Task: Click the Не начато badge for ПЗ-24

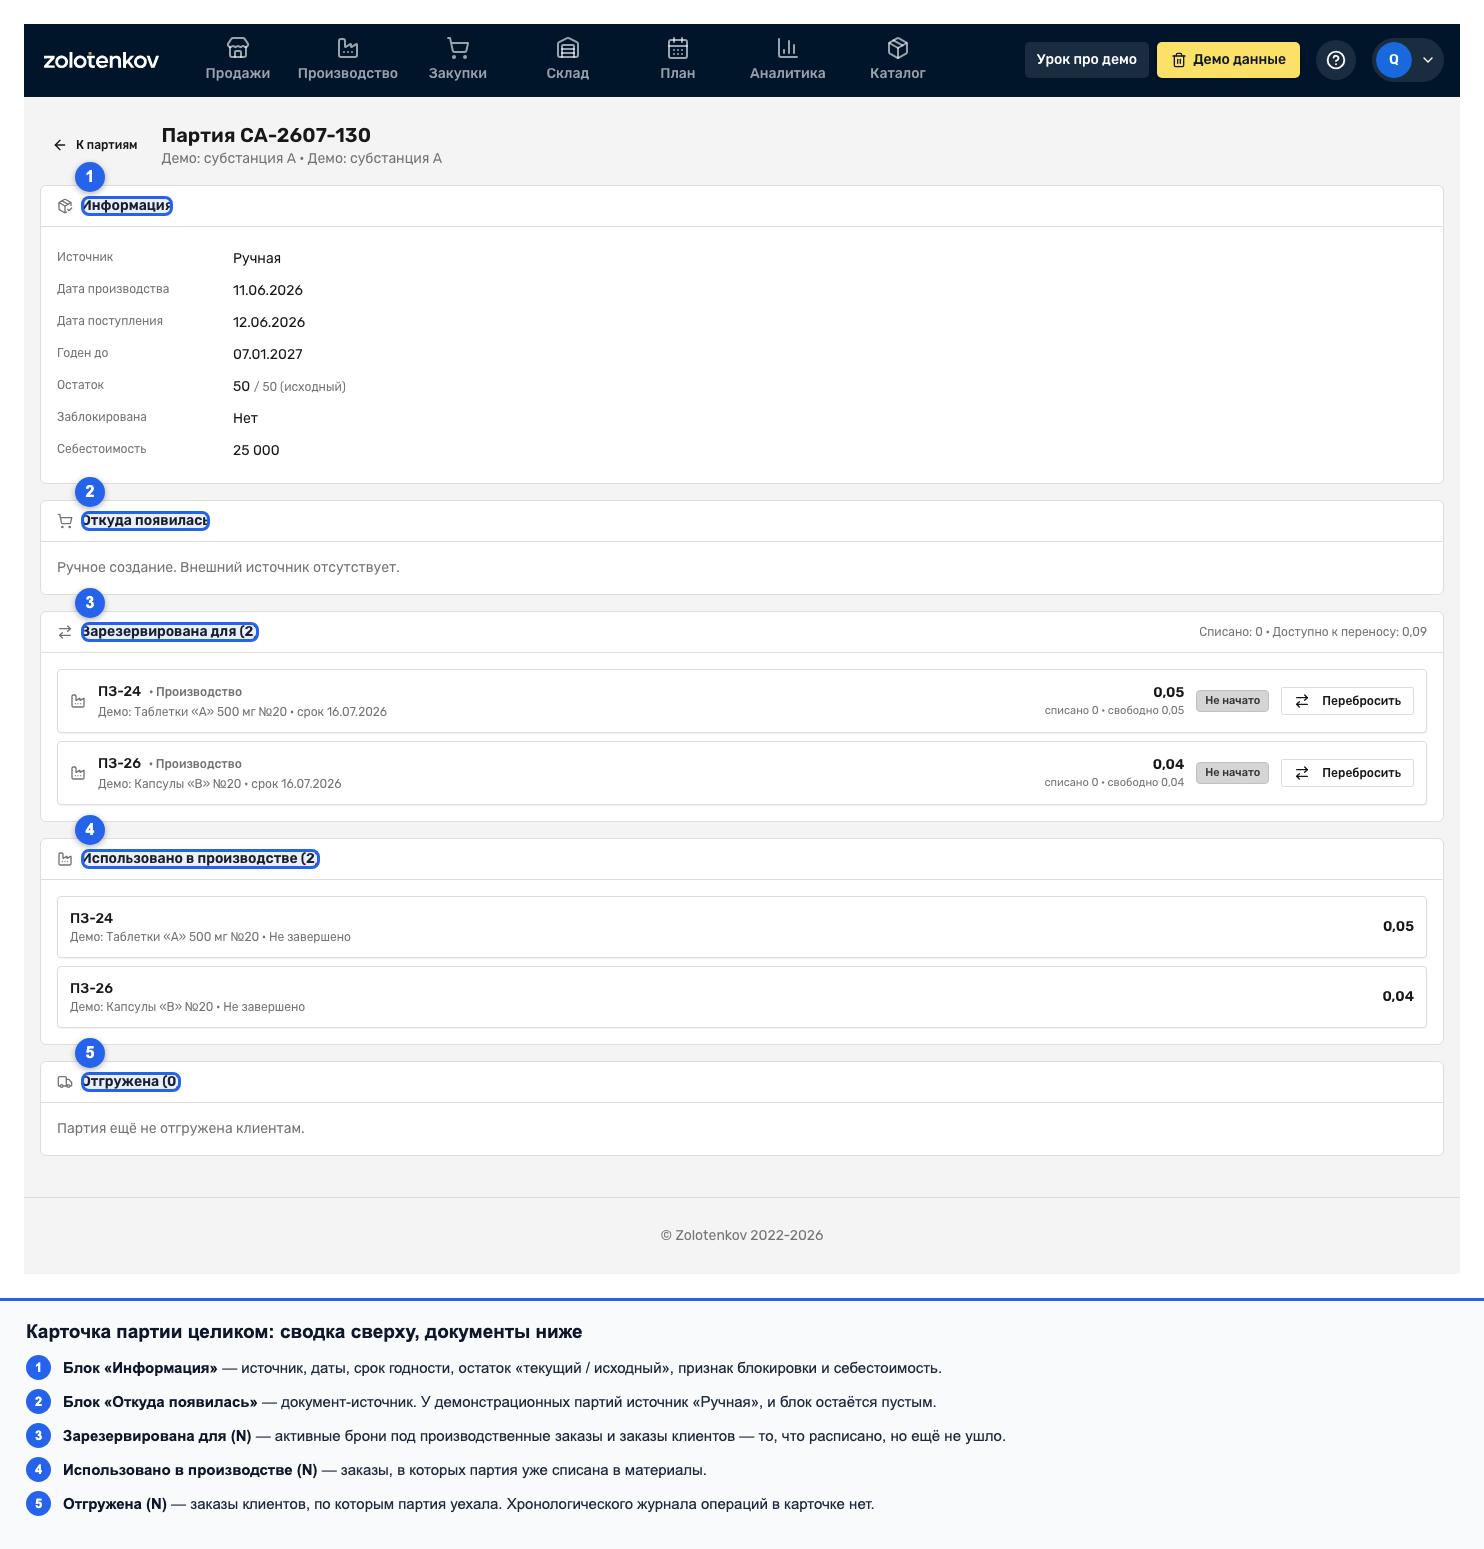Action: click(1232, 701)
